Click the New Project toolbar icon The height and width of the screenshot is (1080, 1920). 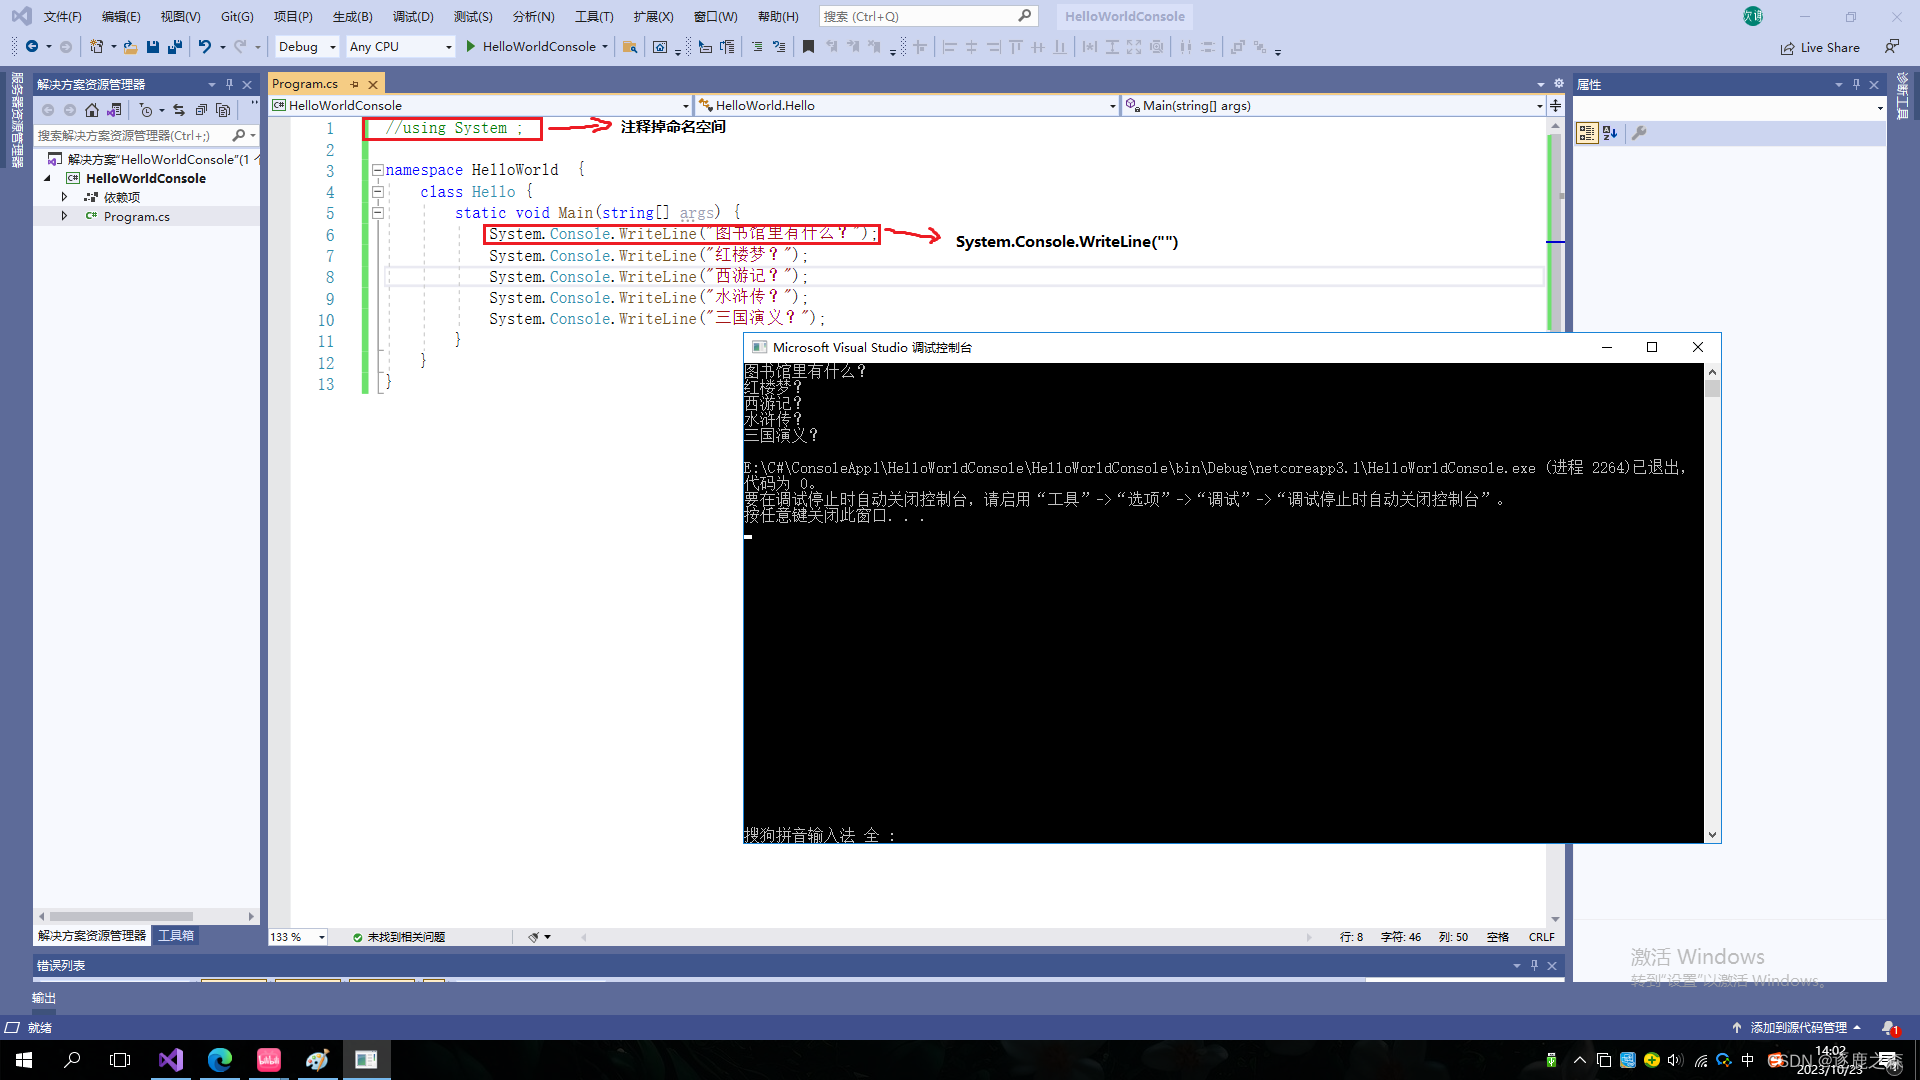point(96,47)
